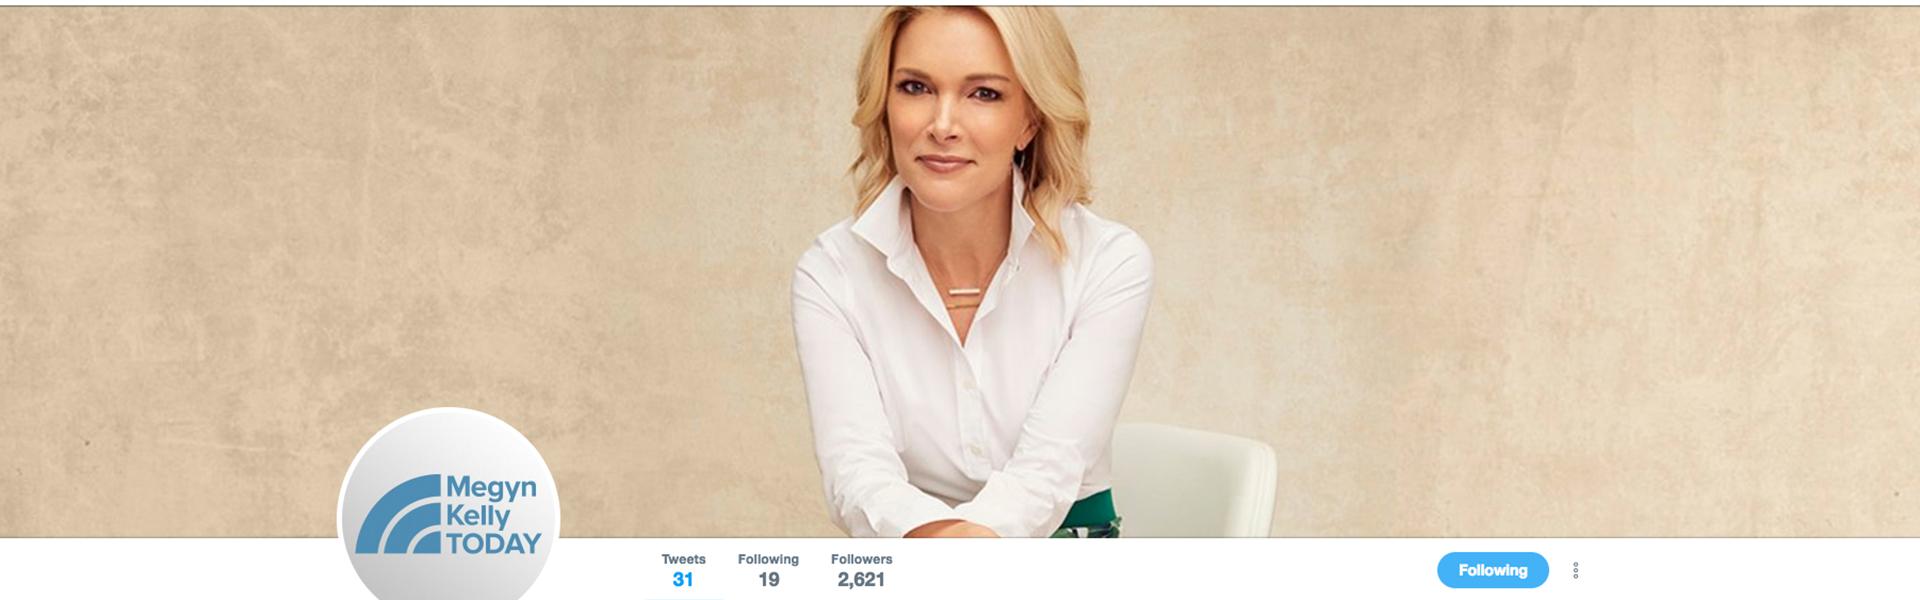Open the three-dot more options menu
This screenshot has width=1920, height=600.
click(x=1575, y=570)
